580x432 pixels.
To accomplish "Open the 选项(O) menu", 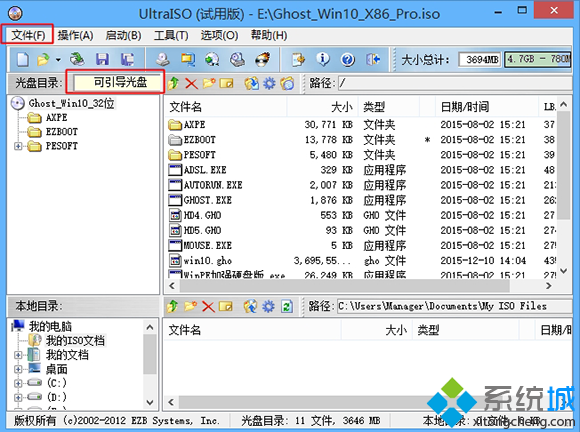I will point(219,36).
